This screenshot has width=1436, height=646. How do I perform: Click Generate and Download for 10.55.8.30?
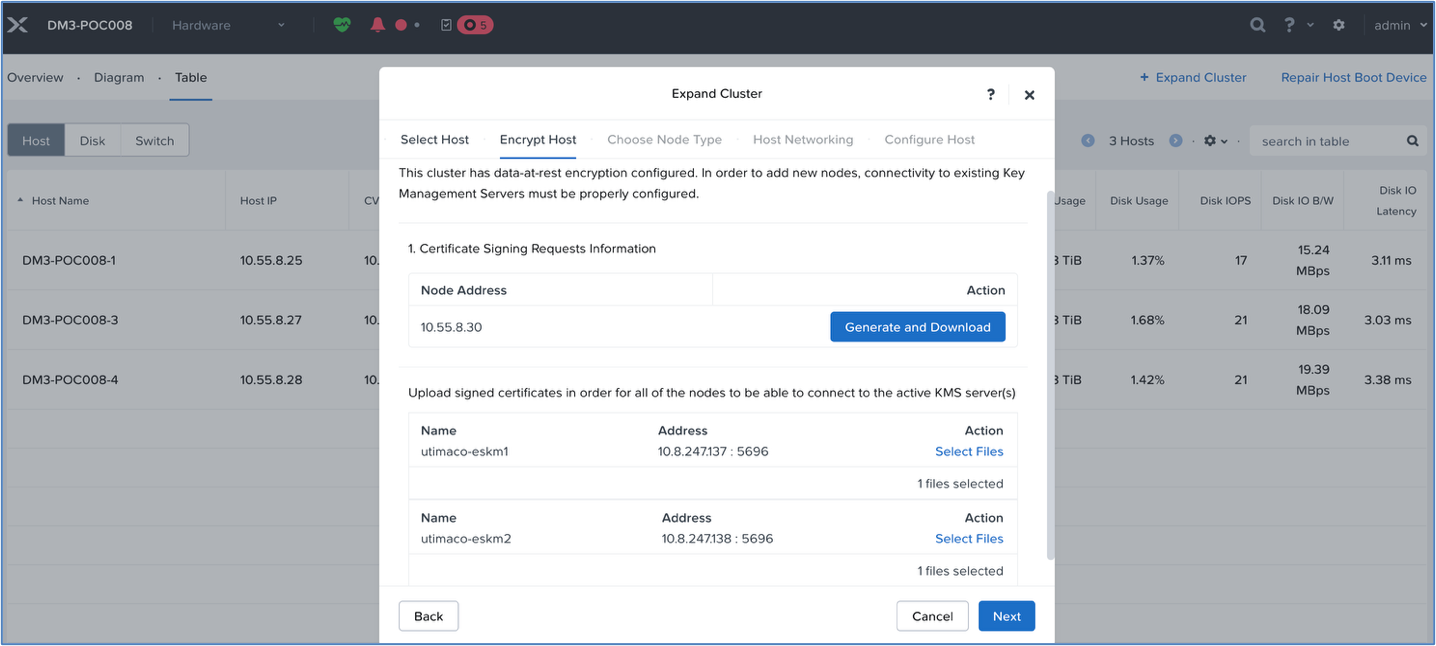pyautogui.click(x=918, y=327)
